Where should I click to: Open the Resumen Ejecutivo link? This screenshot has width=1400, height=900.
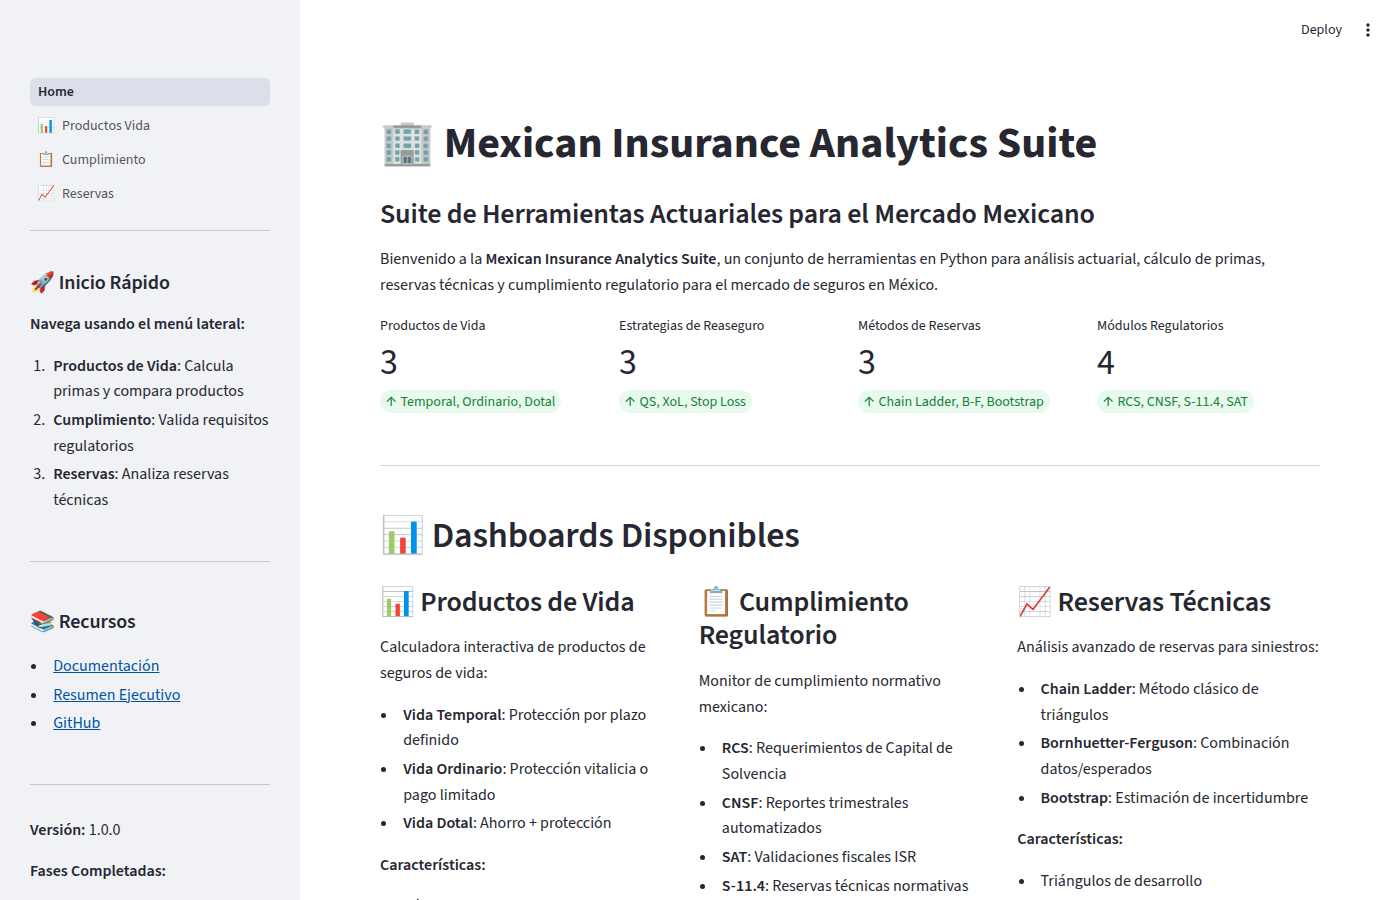pos(116,694)
